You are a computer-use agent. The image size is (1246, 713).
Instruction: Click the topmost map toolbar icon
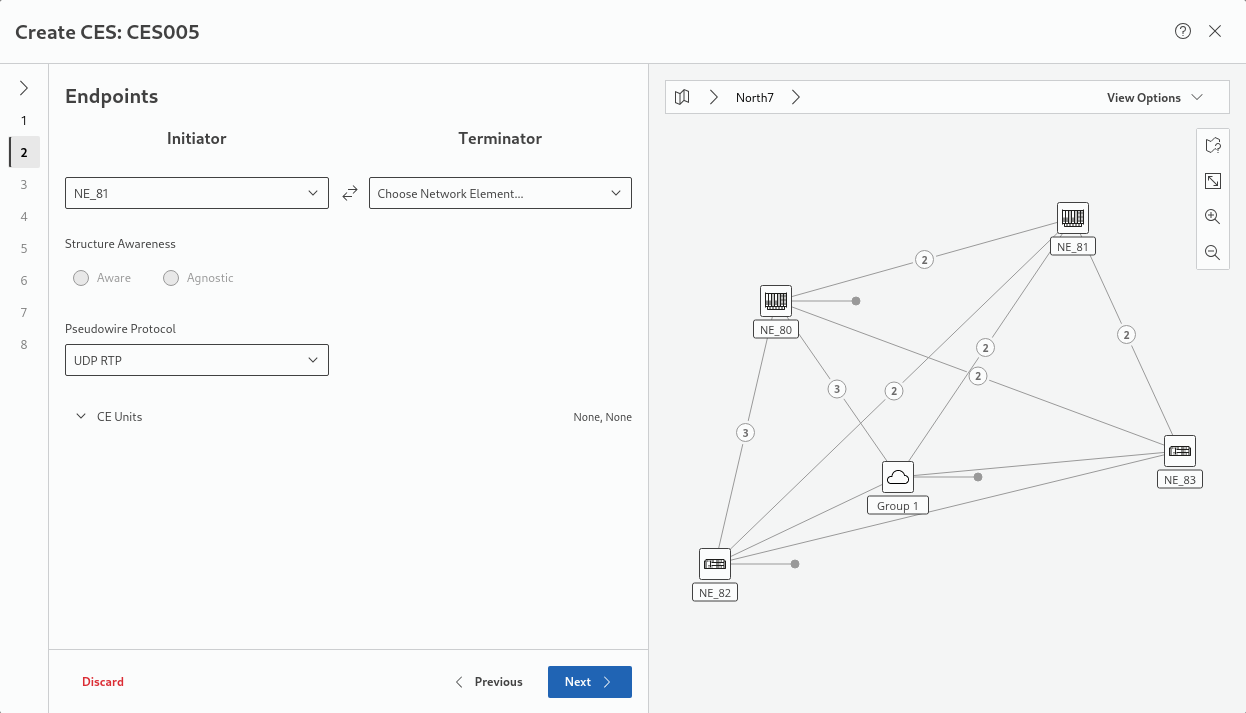(1212, 145)
